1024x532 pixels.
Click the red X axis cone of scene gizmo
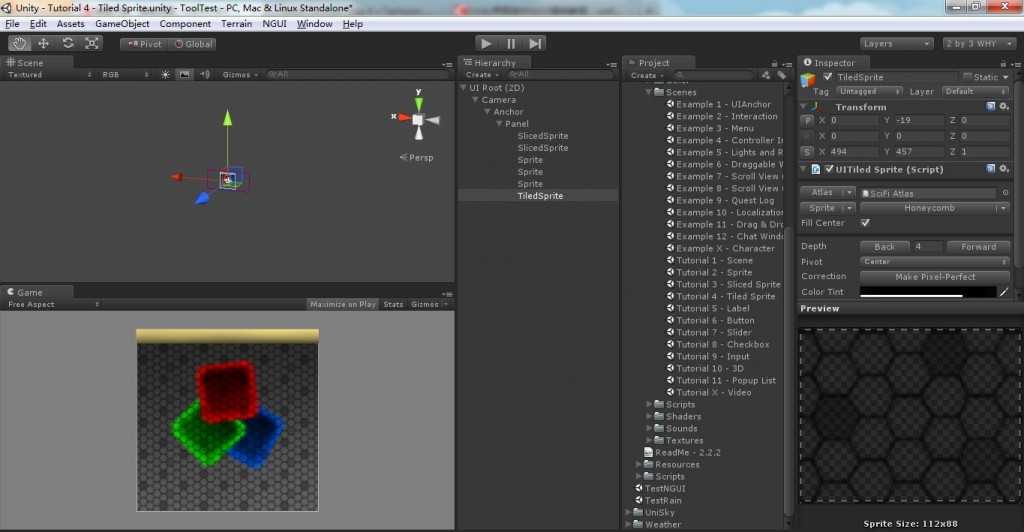(x=404, y=117)
